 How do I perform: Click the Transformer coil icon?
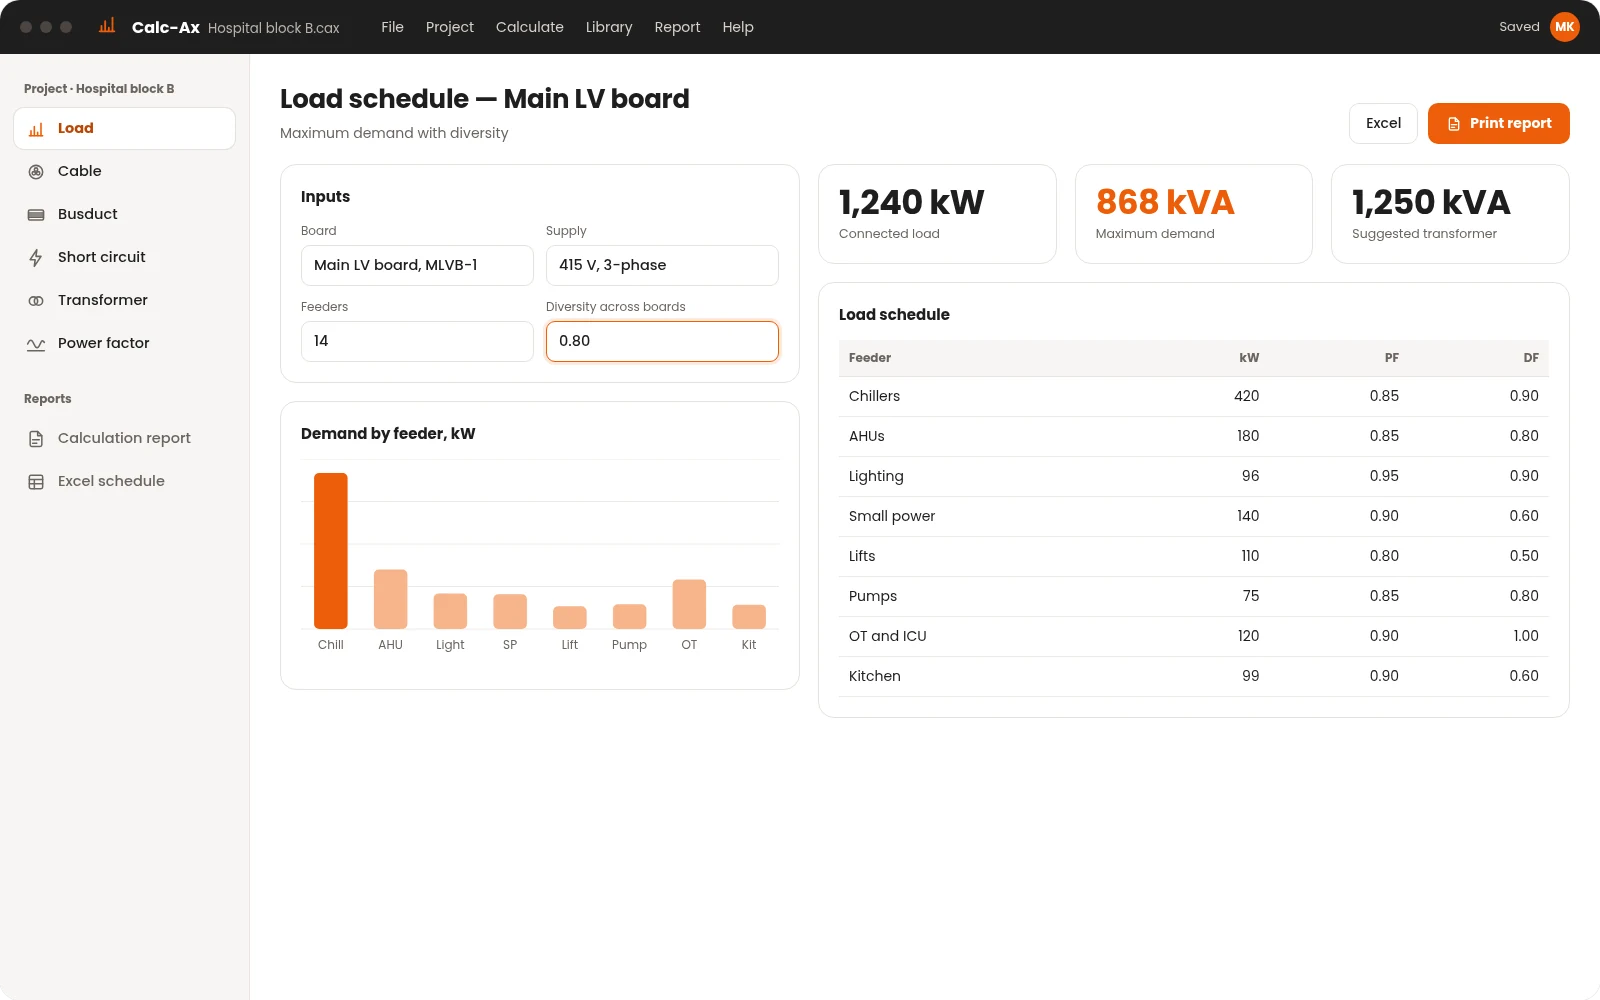point(36,301)
